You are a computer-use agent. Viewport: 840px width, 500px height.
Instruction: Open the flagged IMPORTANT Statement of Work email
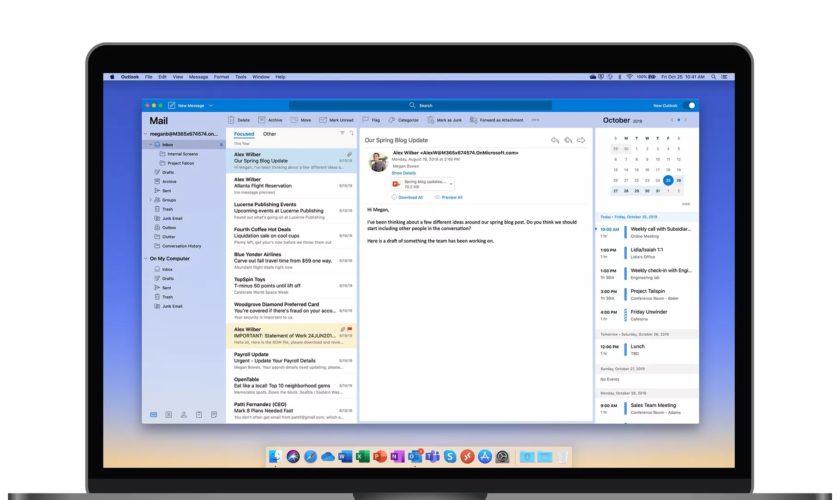point(292,335)
